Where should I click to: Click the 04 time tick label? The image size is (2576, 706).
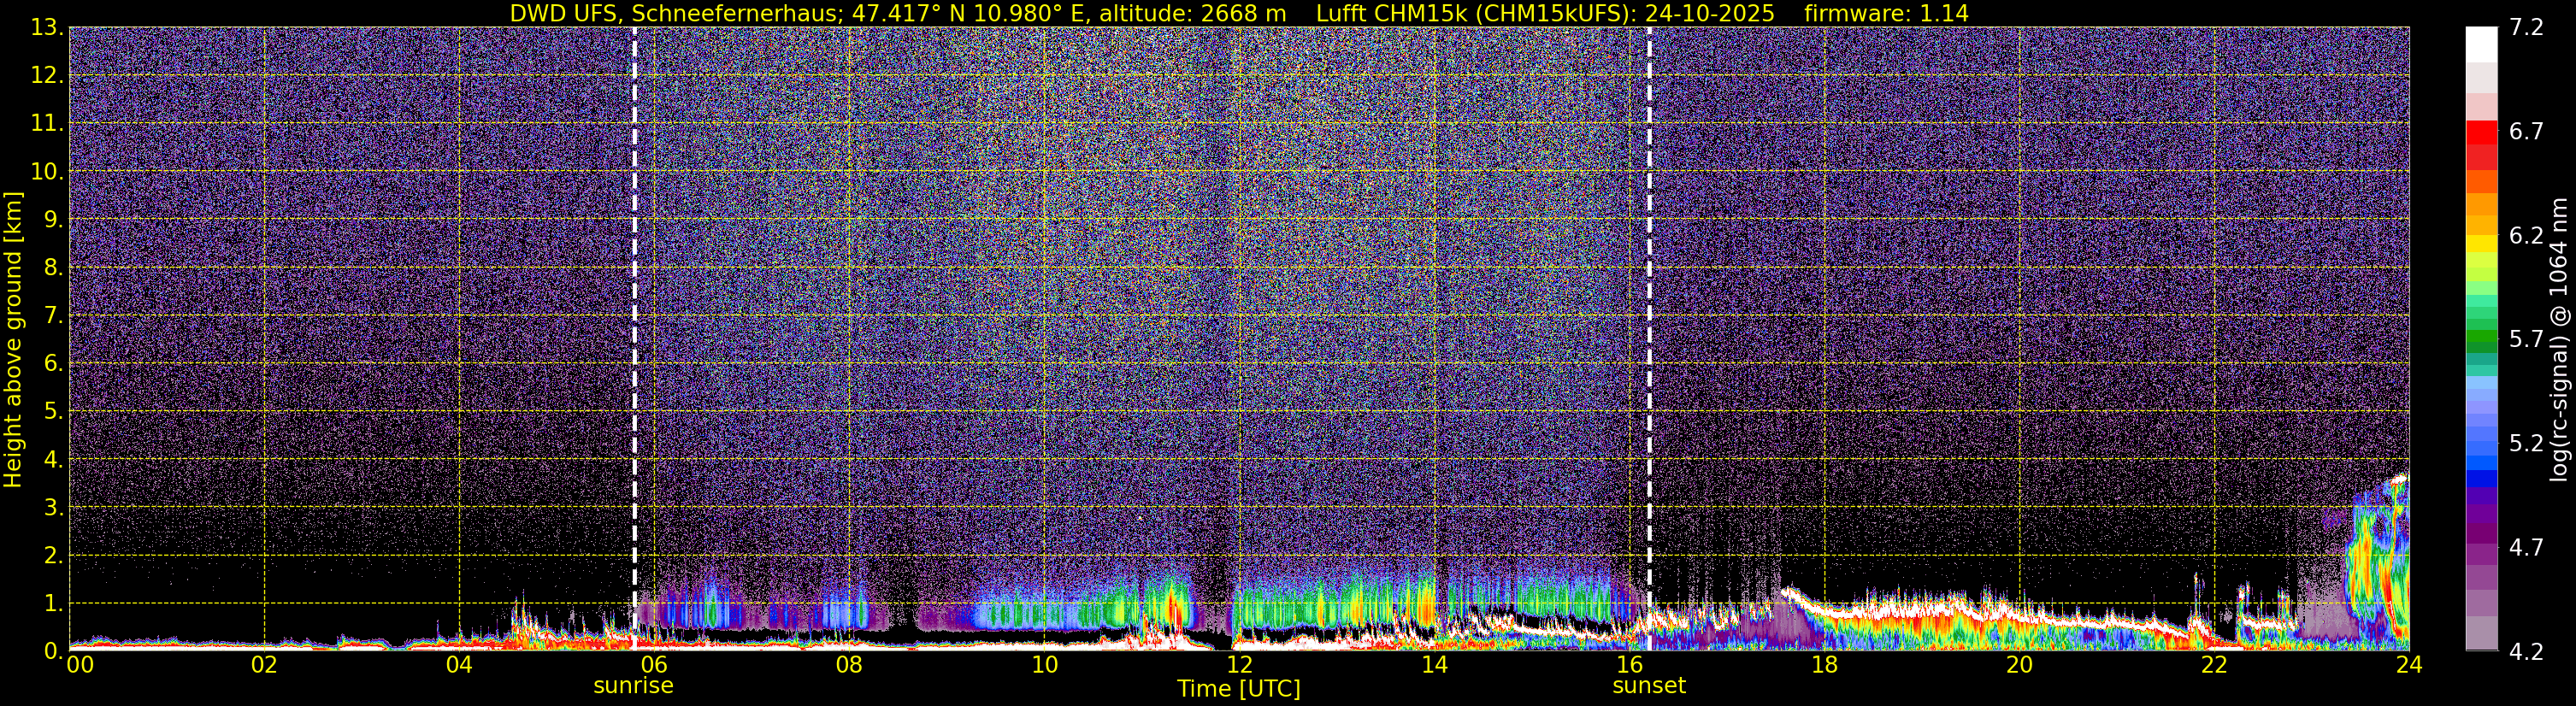click(459, 665)
